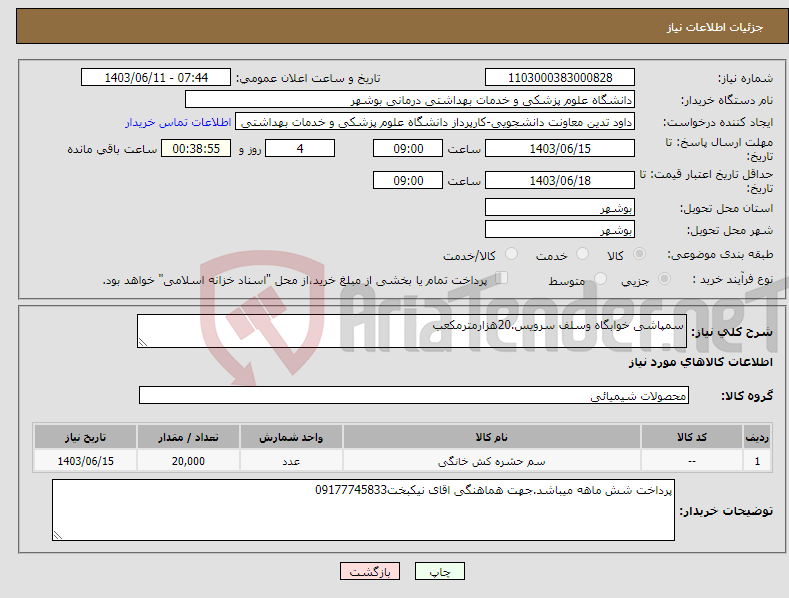
Task: Click the نام کالا column header
Action: point(492,437)
